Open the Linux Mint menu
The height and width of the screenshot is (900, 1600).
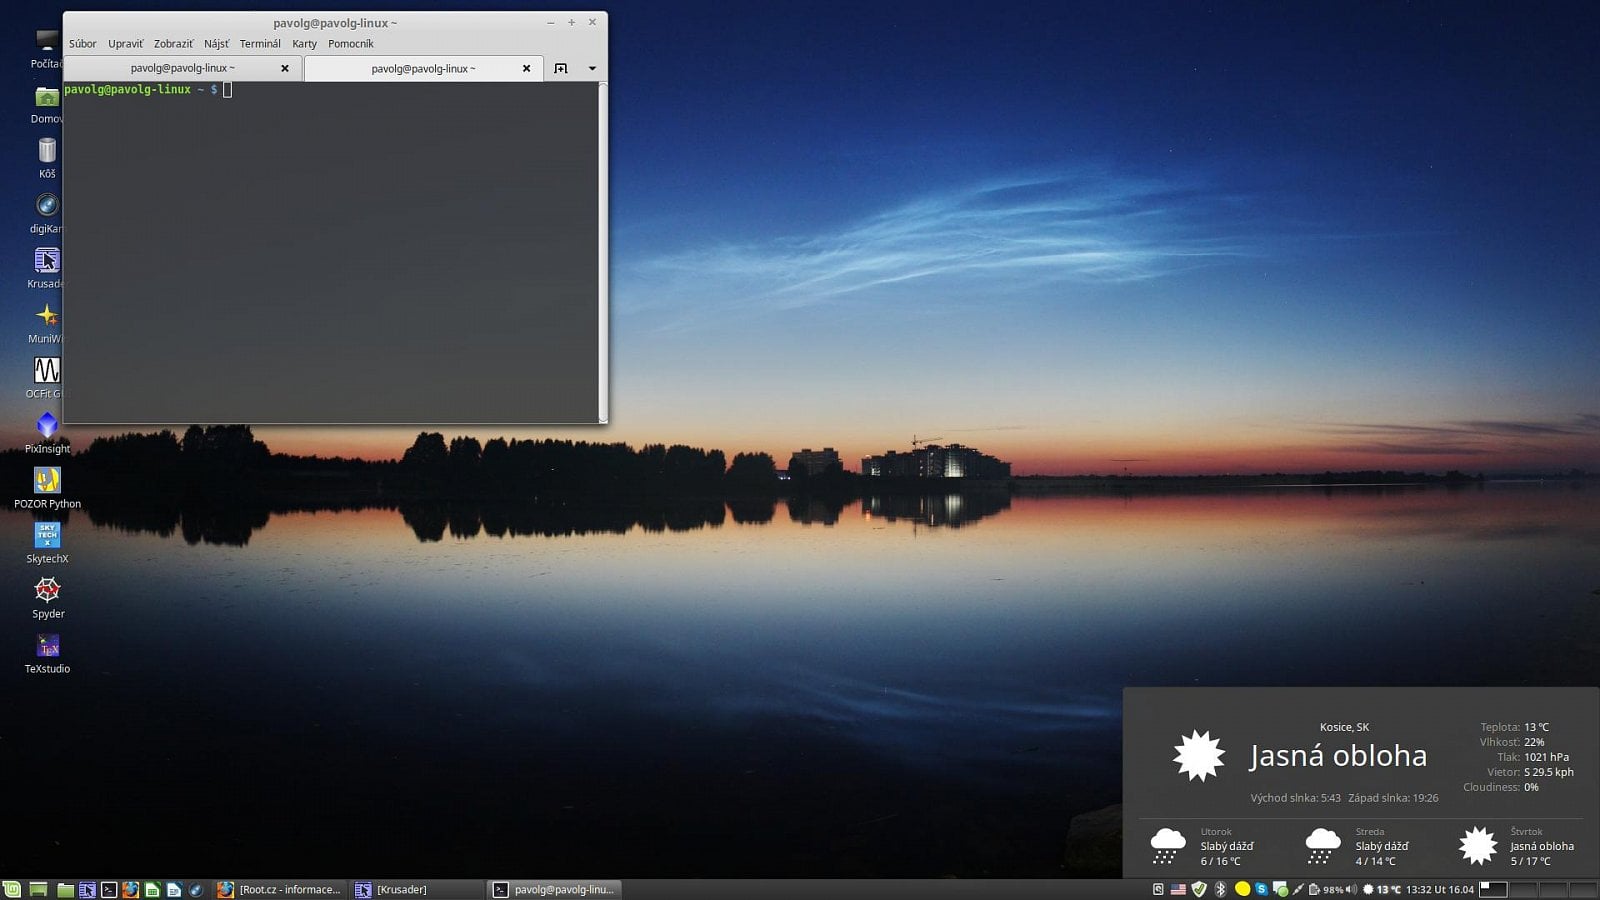[x=12, y=889]
